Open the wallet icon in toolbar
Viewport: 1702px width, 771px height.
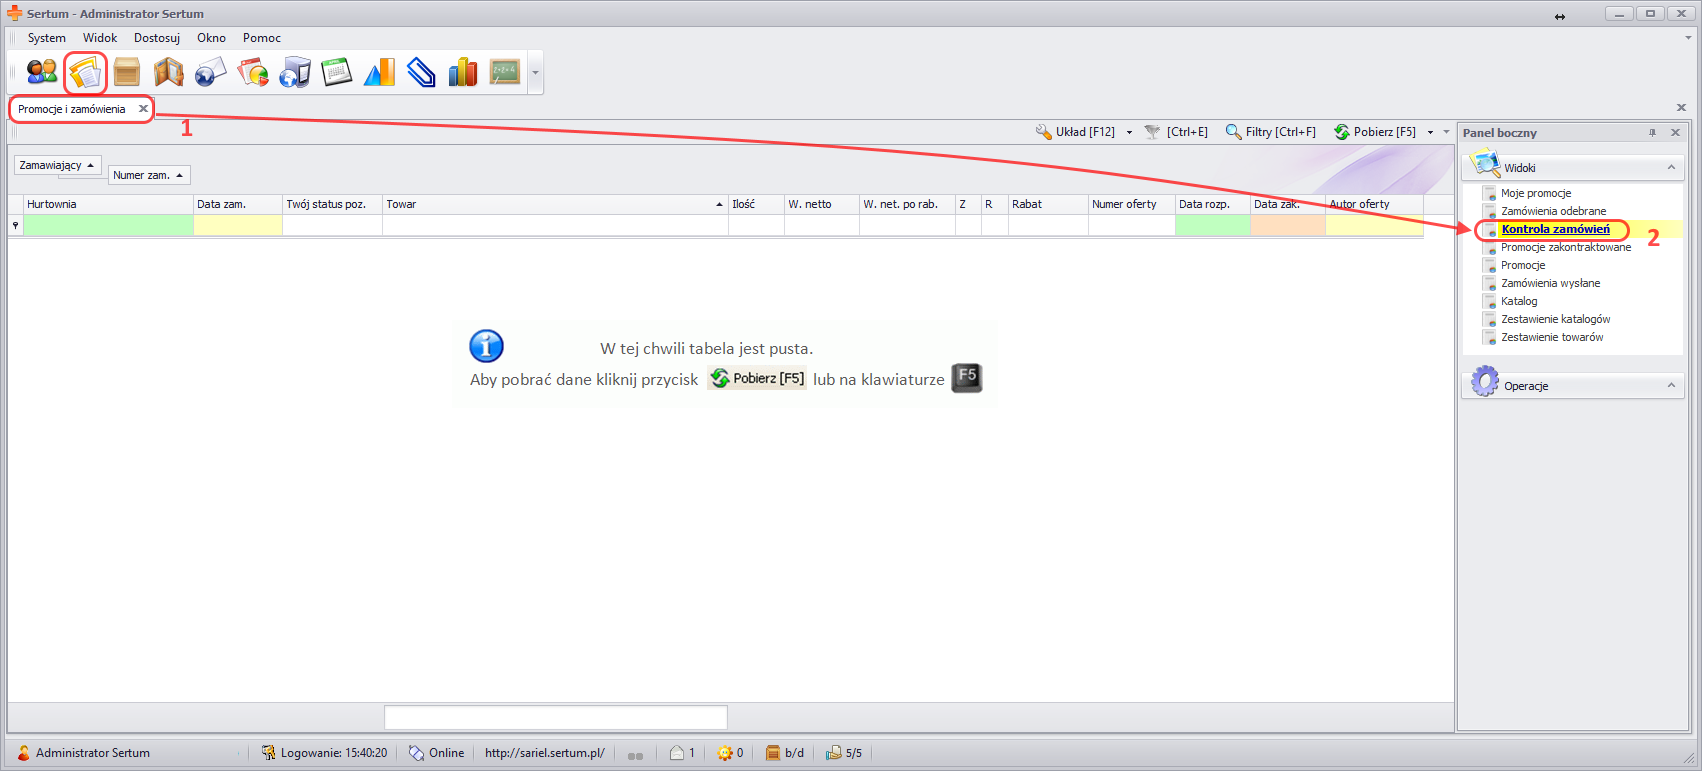(x=169, y=72)
